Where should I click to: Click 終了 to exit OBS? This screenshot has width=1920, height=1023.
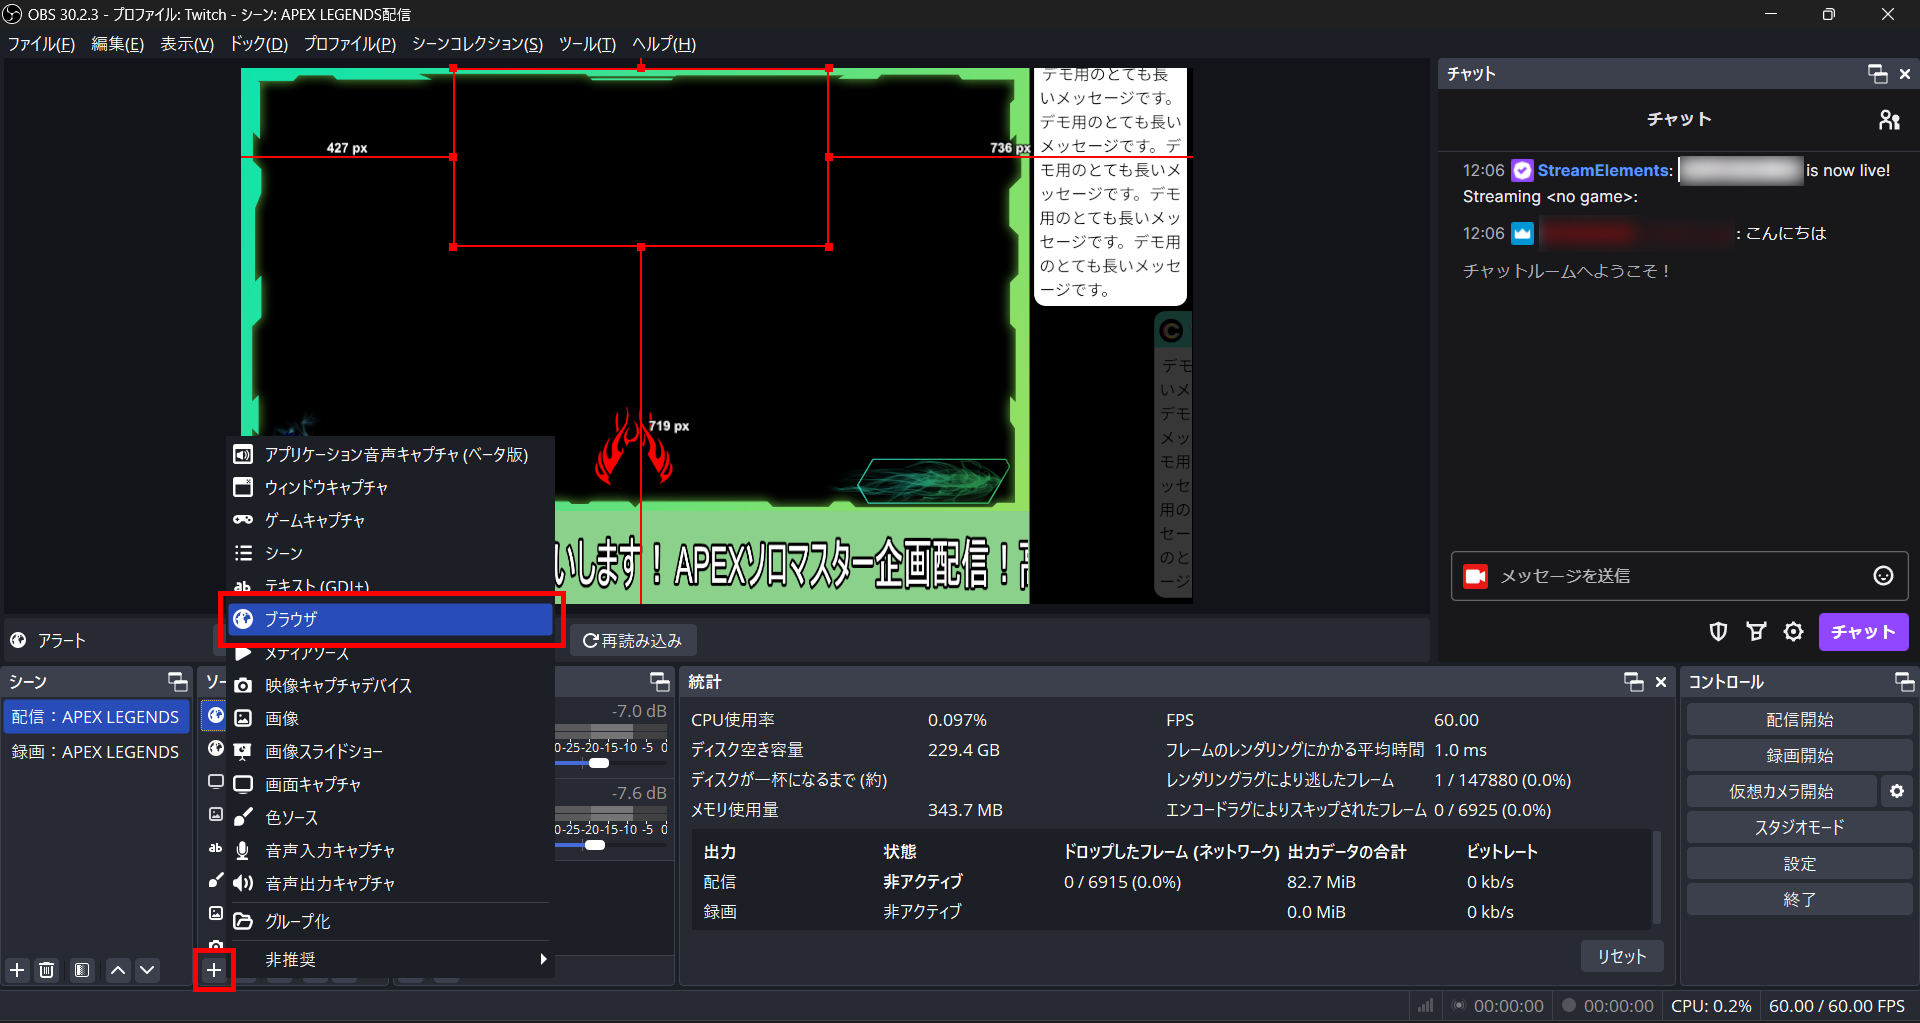point(1799,900)
